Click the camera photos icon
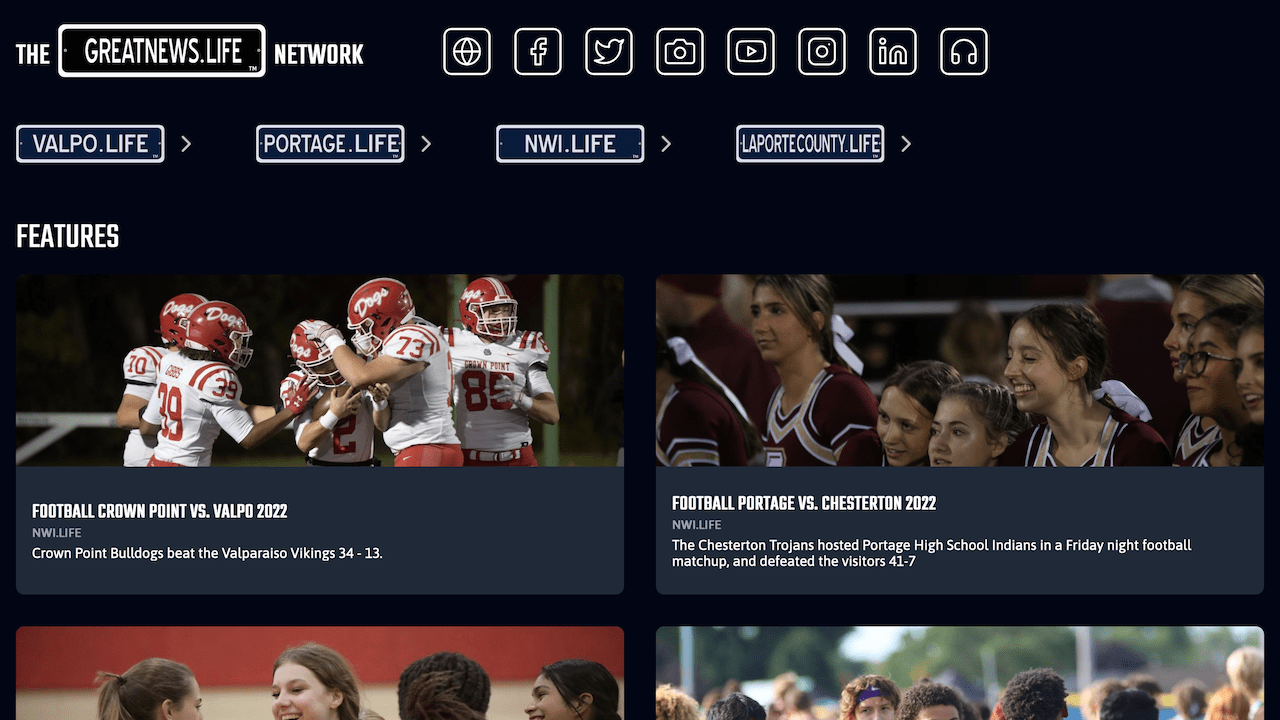The image size is (1280, 720). 680,52
